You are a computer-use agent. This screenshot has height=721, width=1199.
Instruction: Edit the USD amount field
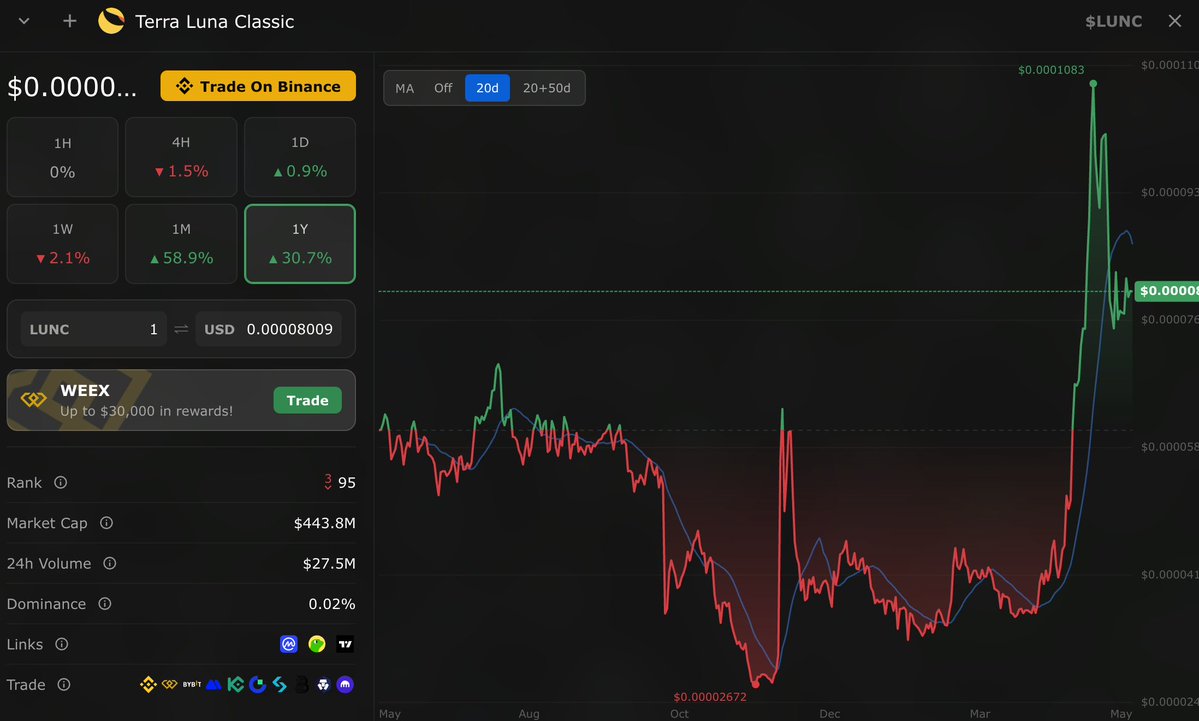[268, 330]
